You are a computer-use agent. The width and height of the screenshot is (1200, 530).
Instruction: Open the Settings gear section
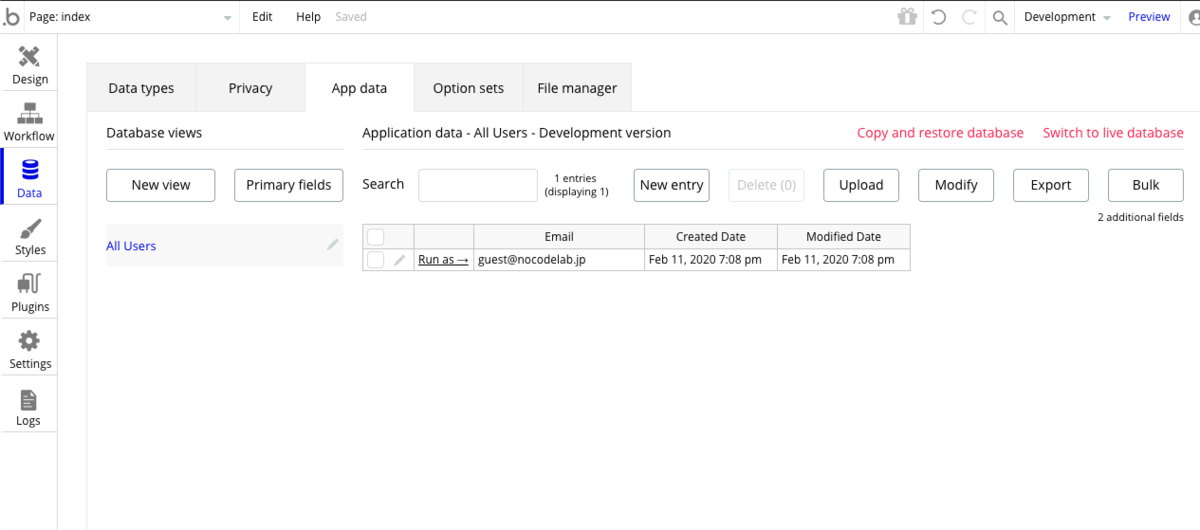29,350
